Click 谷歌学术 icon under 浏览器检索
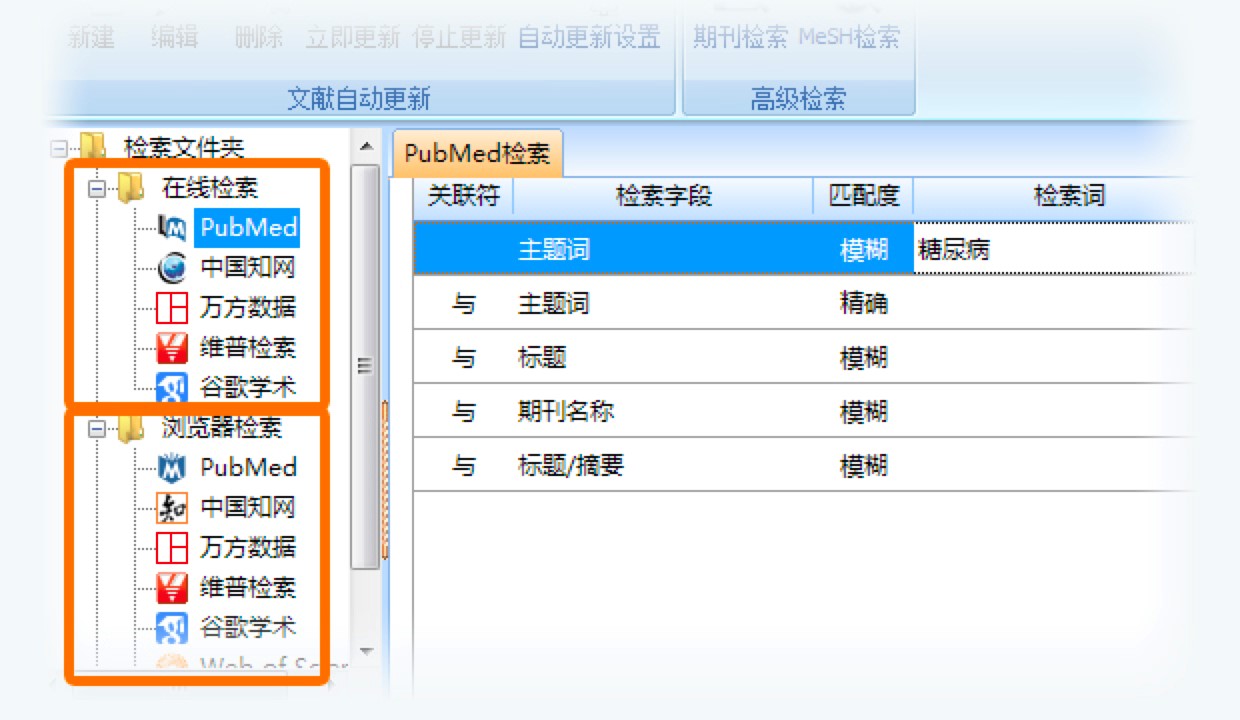The image size is (1240, 720). click(172, 628)
